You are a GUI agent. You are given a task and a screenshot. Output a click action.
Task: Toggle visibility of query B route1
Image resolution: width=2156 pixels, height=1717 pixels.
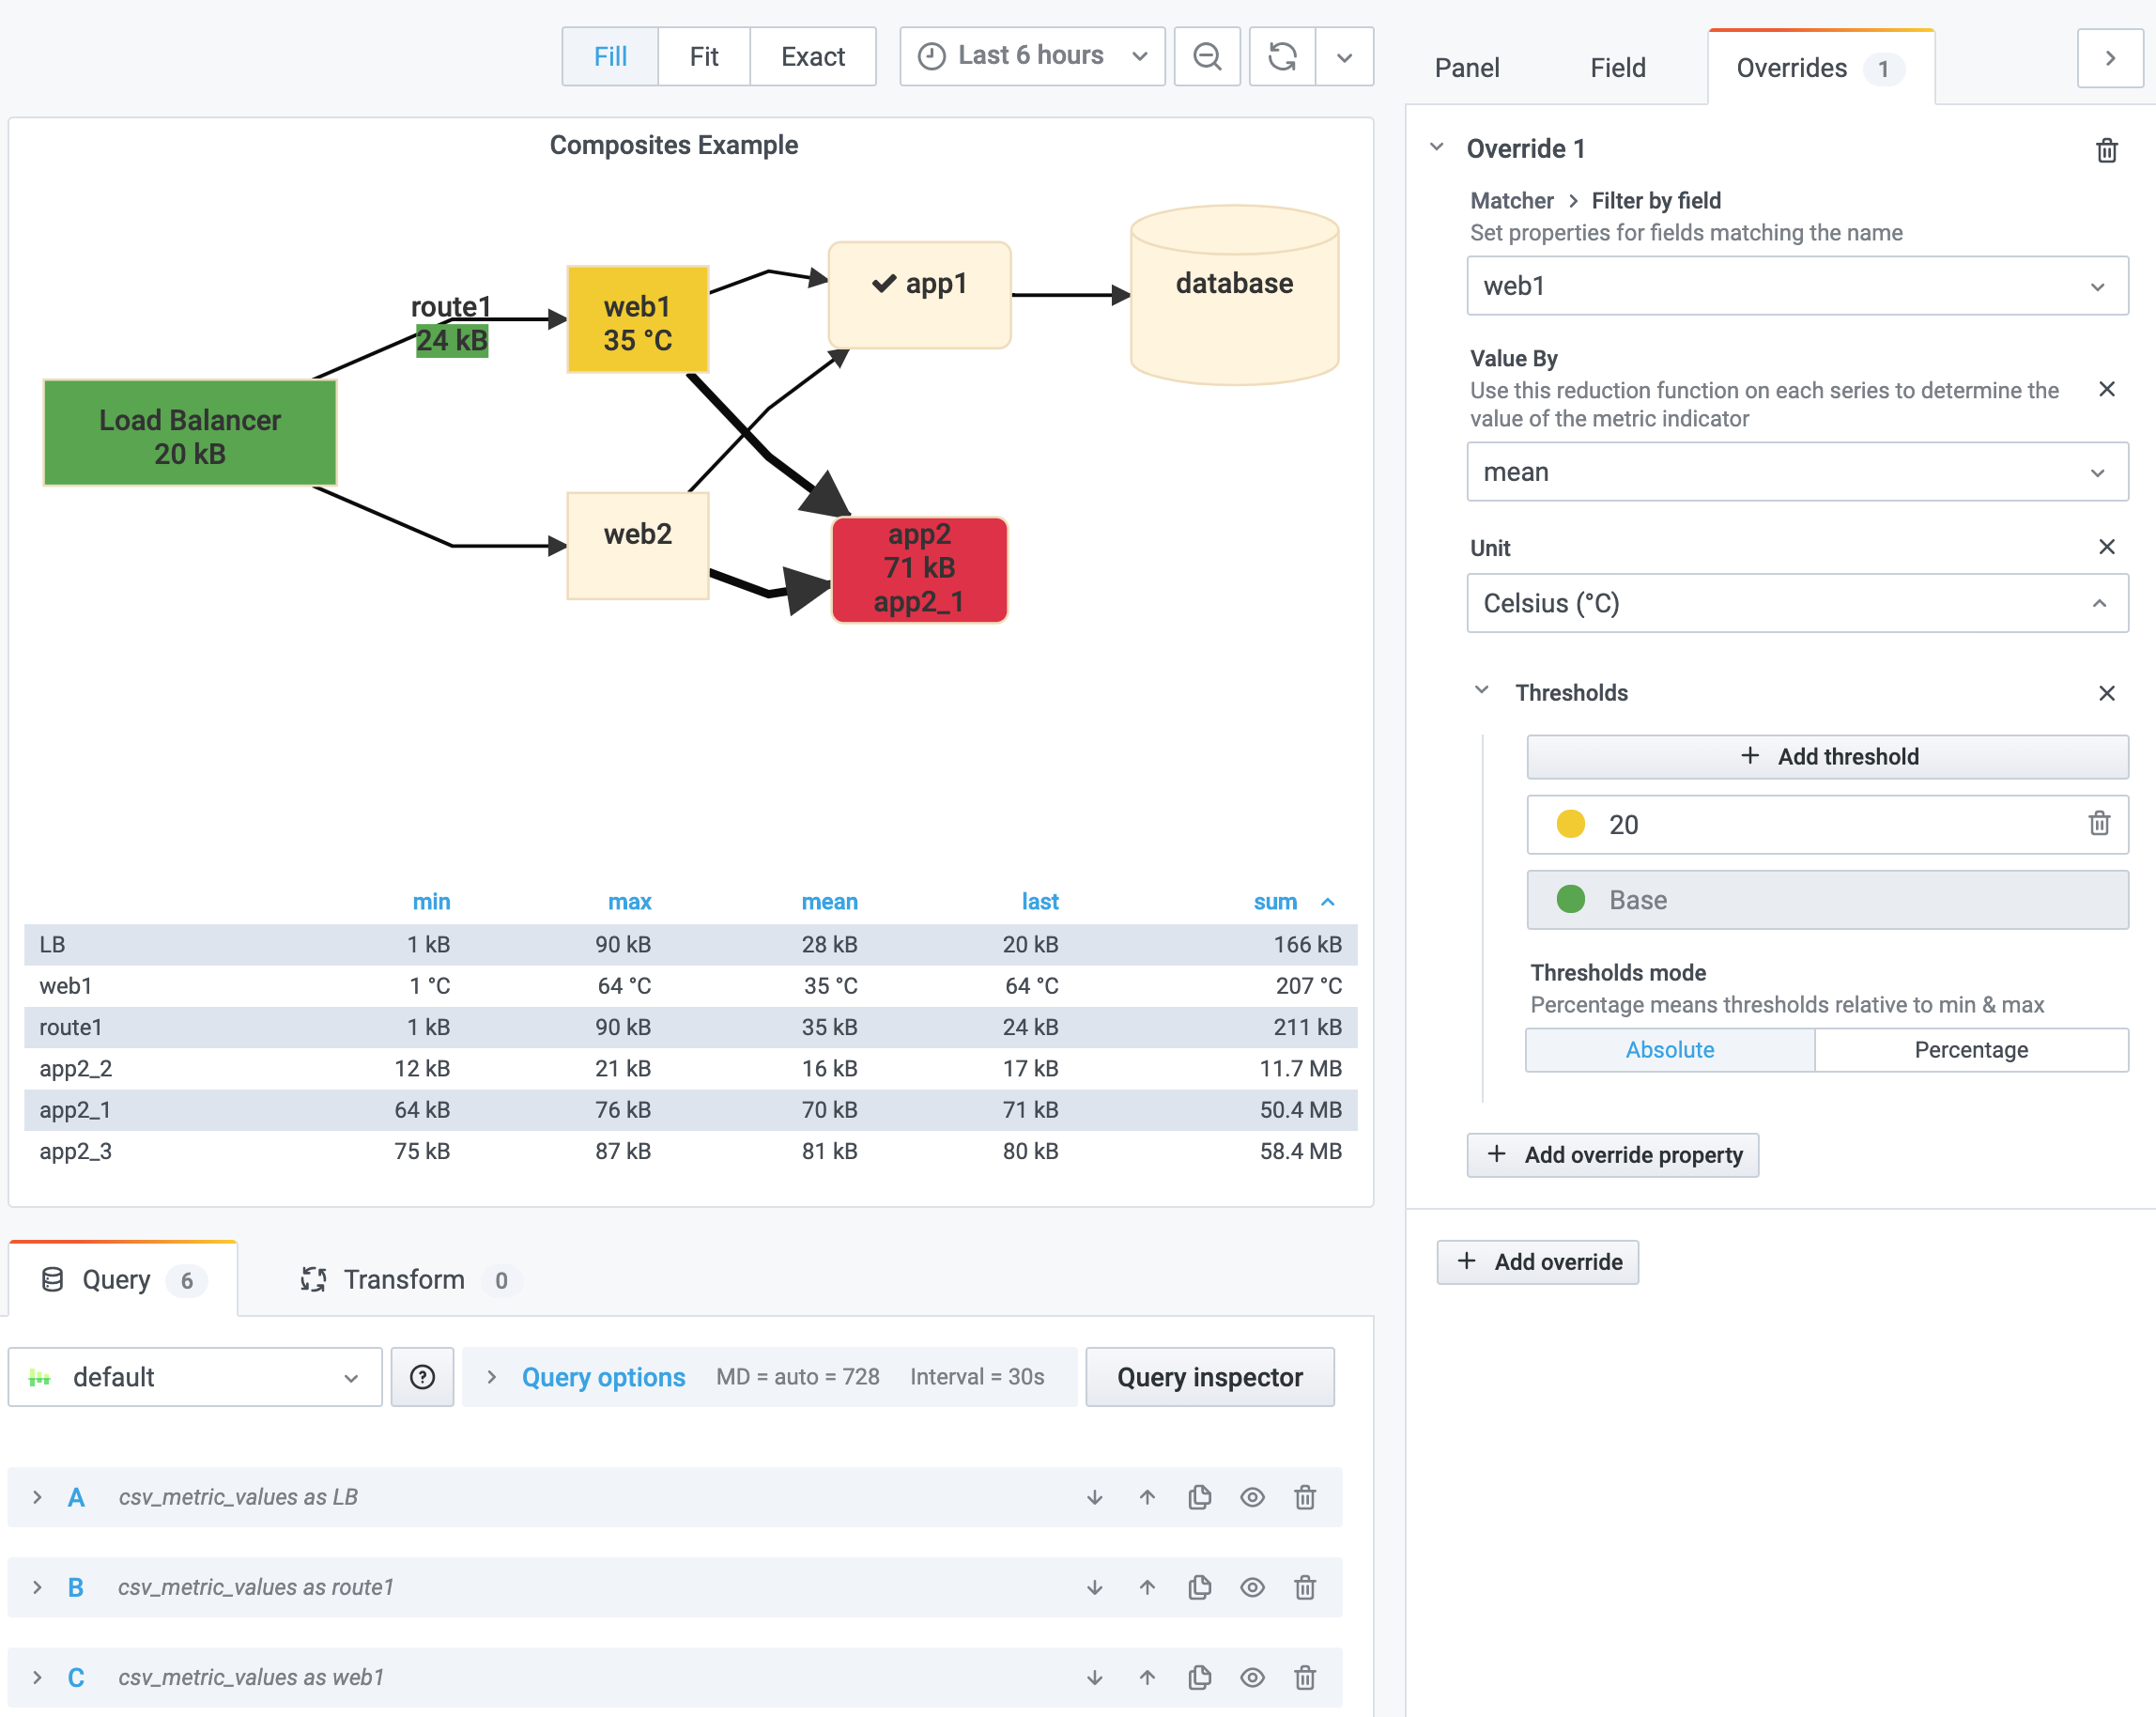coord(1252,1587)
